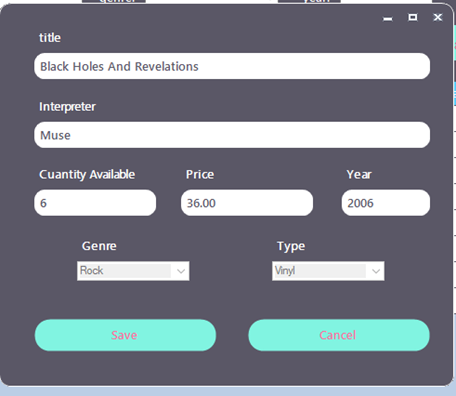Viewport: 456px width, 396px height.
Task: Click the Interpreter field containing Muse
Action: pos(232,135)
